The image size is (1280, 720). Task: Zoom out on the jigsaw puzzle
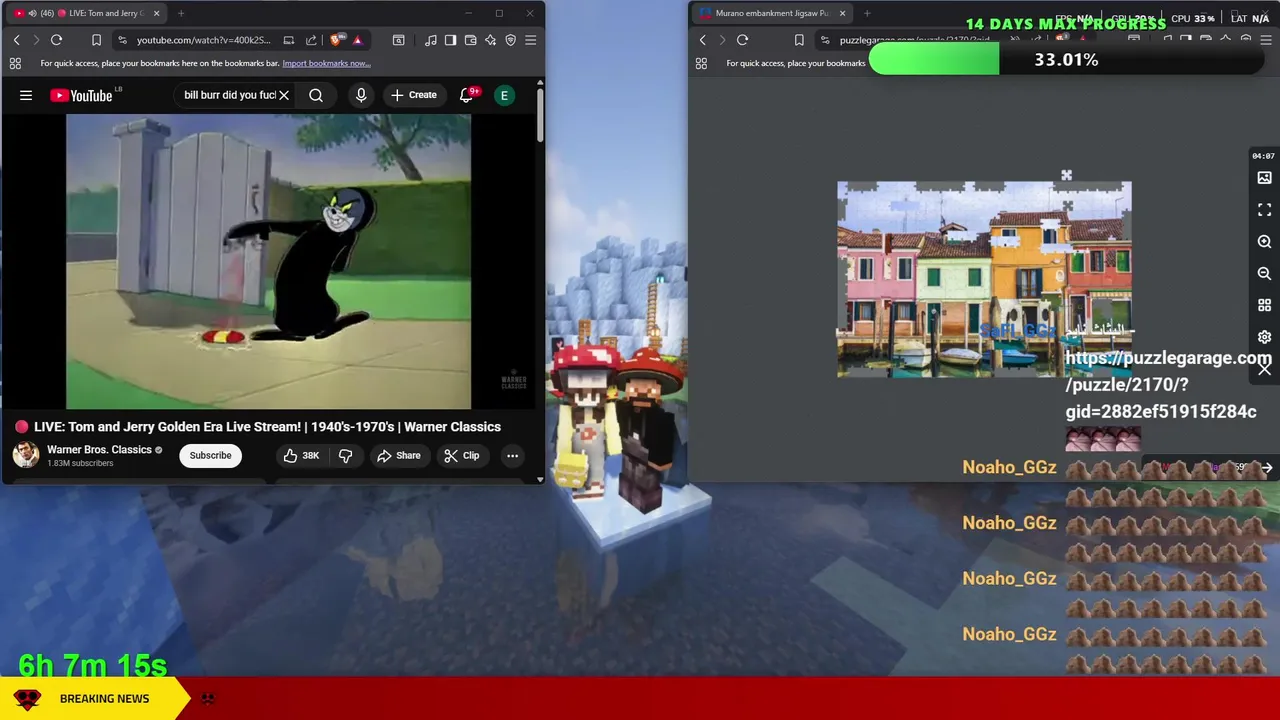click(x=1264, y=273)
